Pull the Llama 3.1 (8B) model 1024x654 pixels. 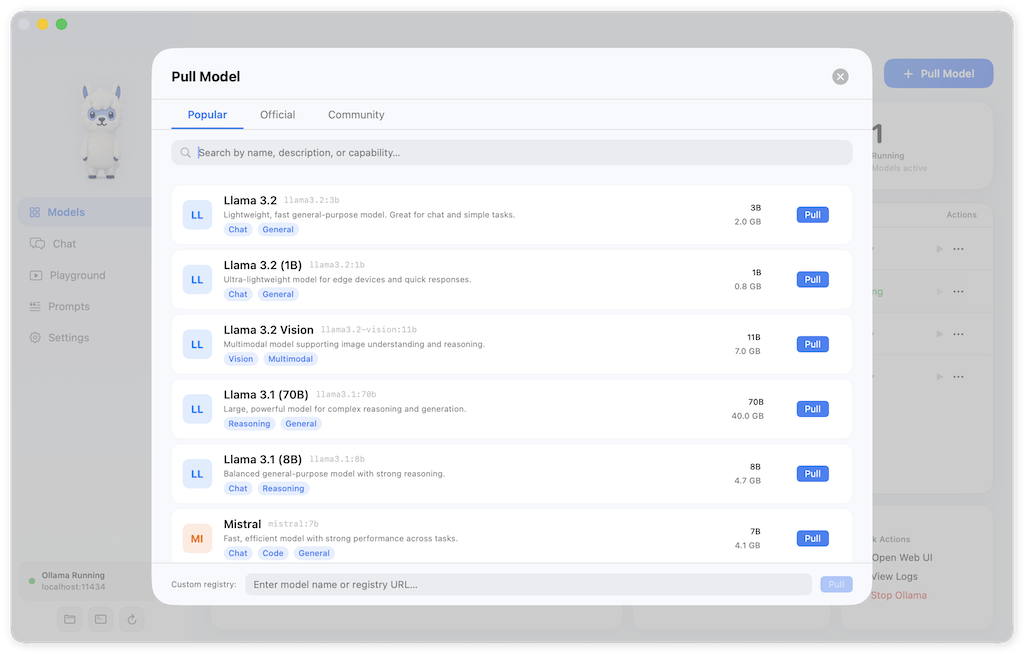coord(812,474)
